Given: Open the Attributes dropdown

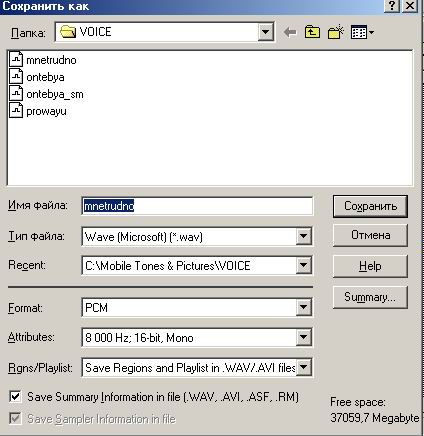Looking at the screenshot, I should coord(303,337).
